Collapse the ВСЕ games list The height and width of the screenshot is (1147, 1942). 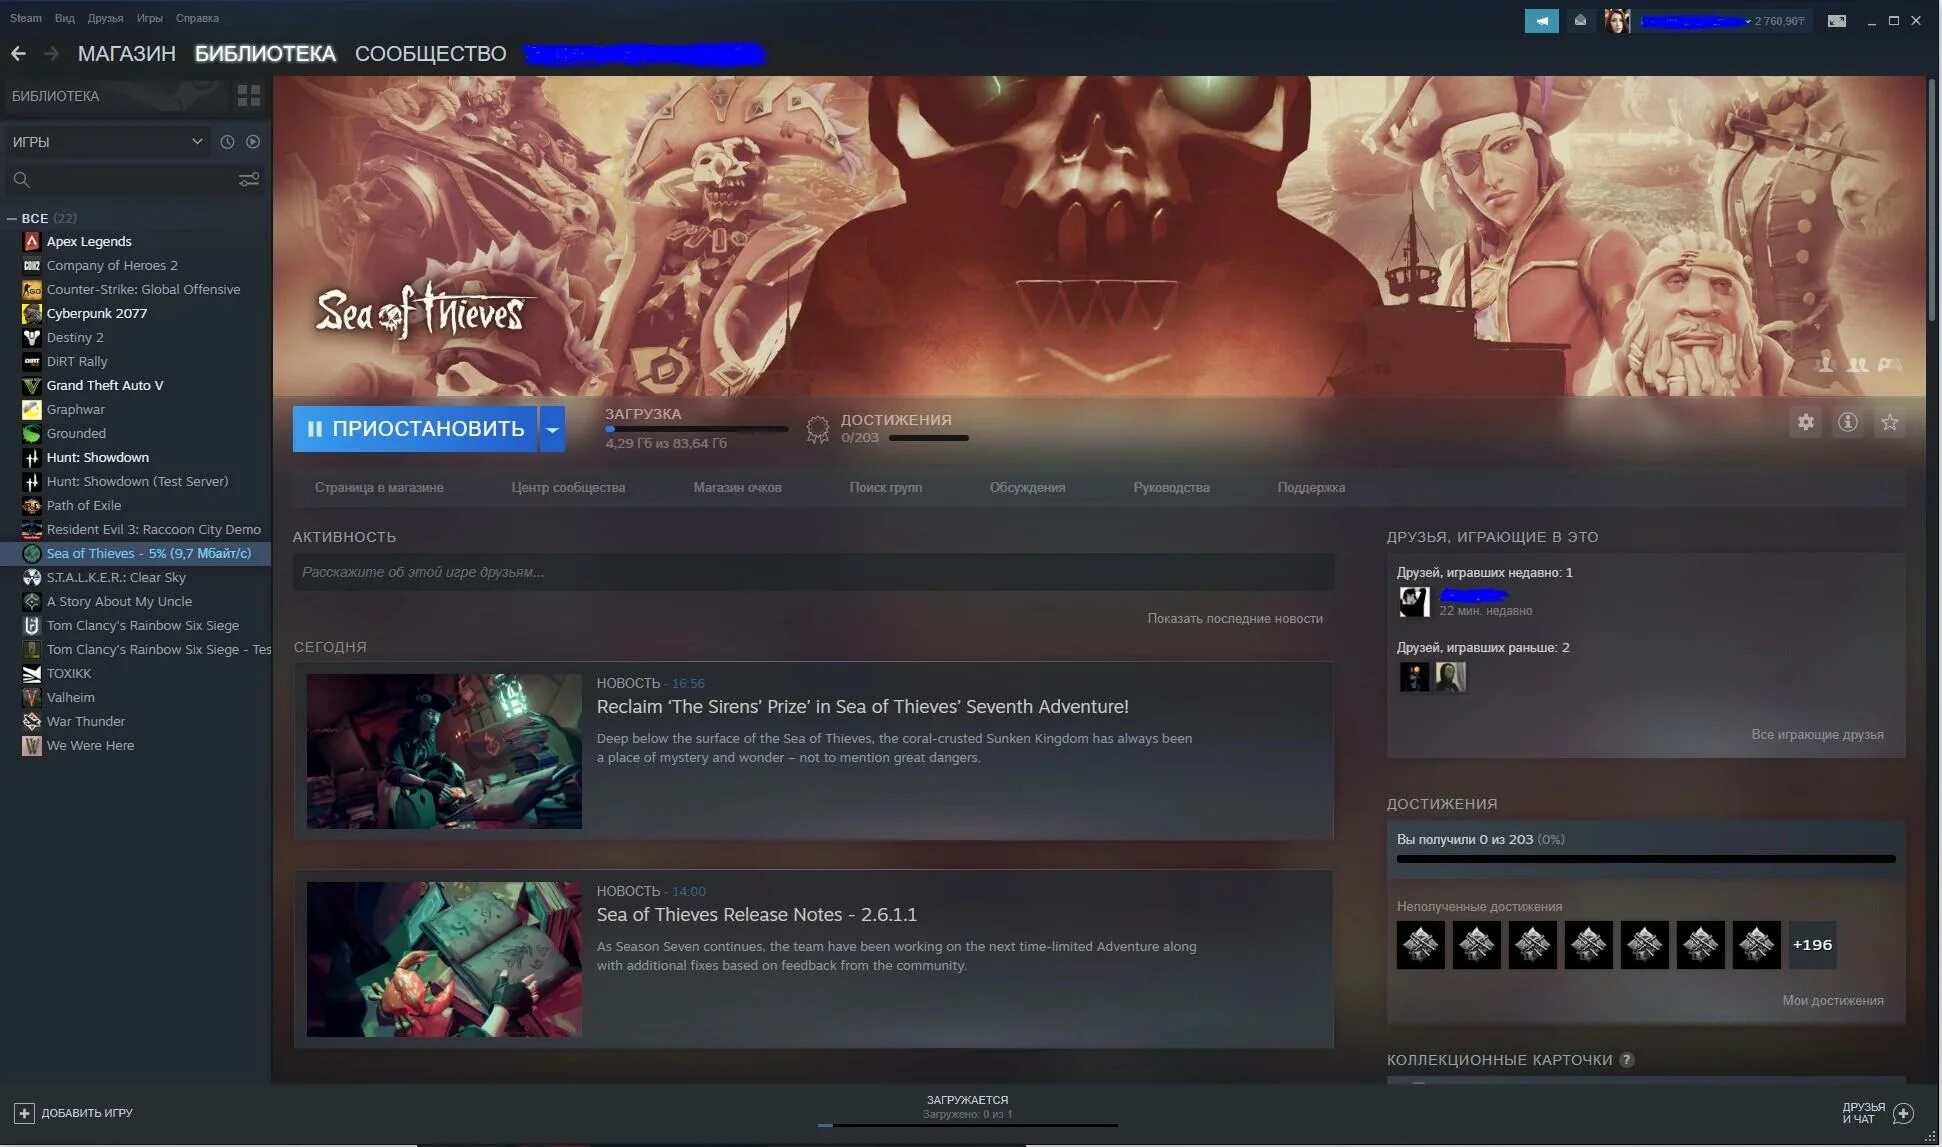(x=12, y=218)
